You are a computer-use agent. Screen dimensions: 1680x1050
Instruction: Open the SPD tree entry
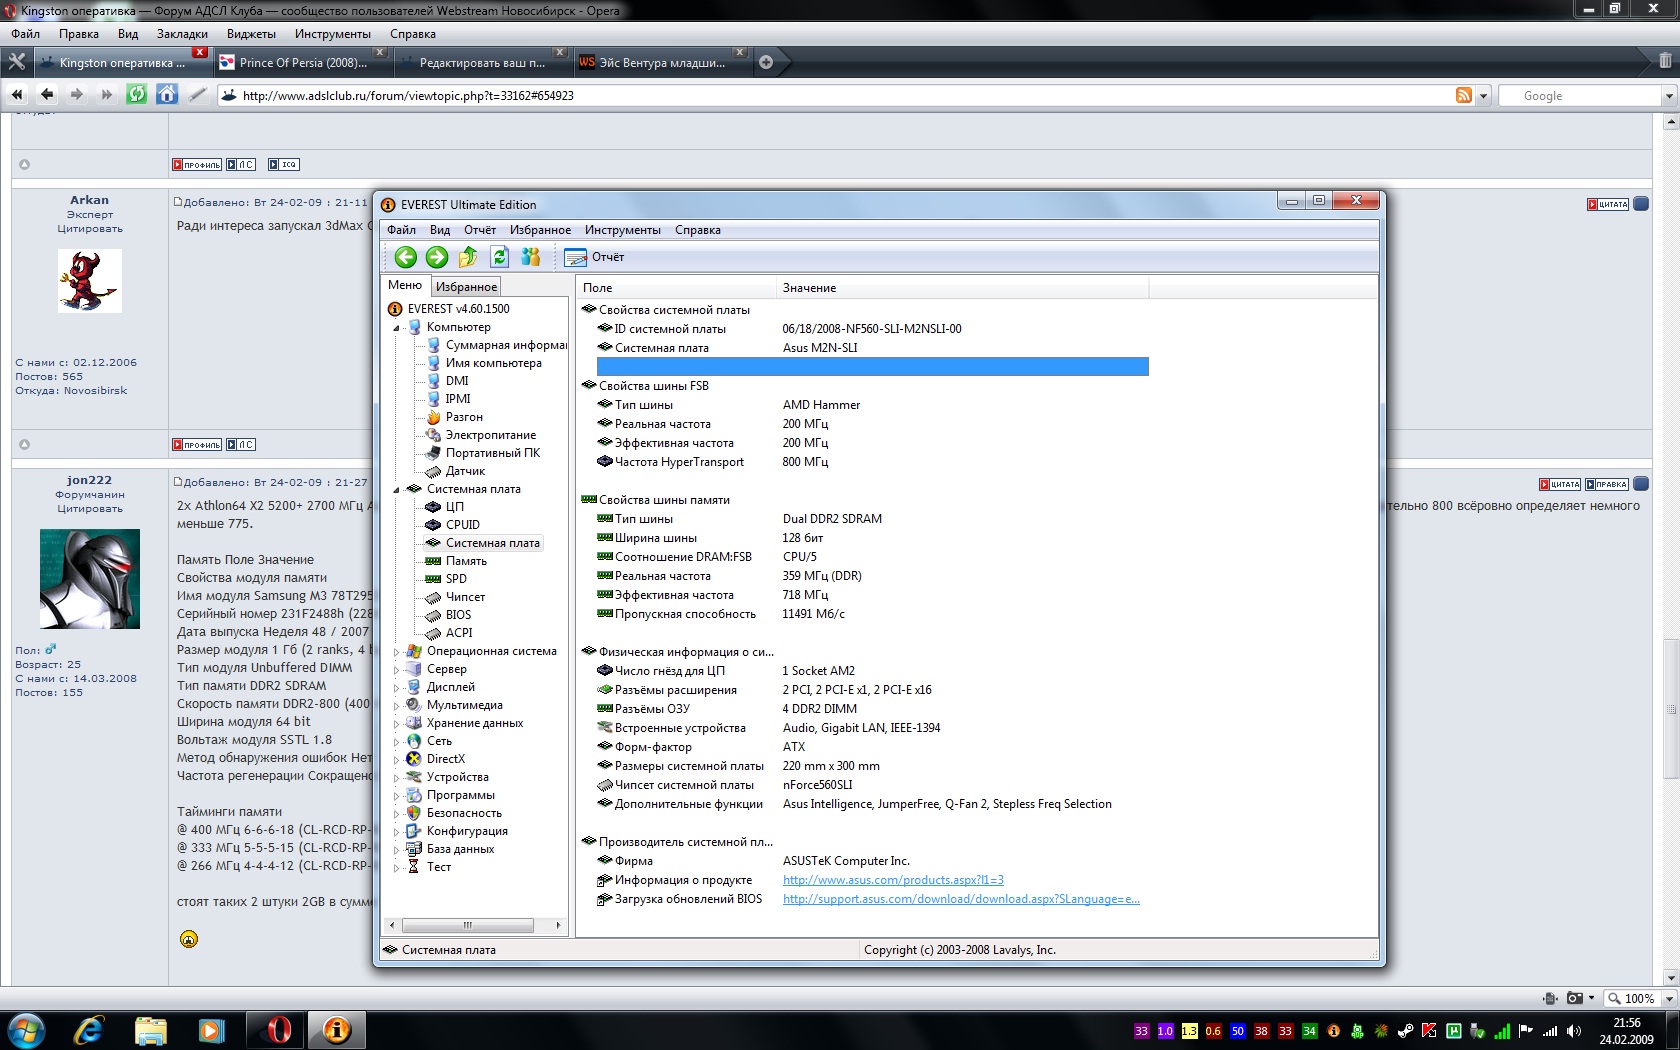pyautogui.click(x=456, y=579)
